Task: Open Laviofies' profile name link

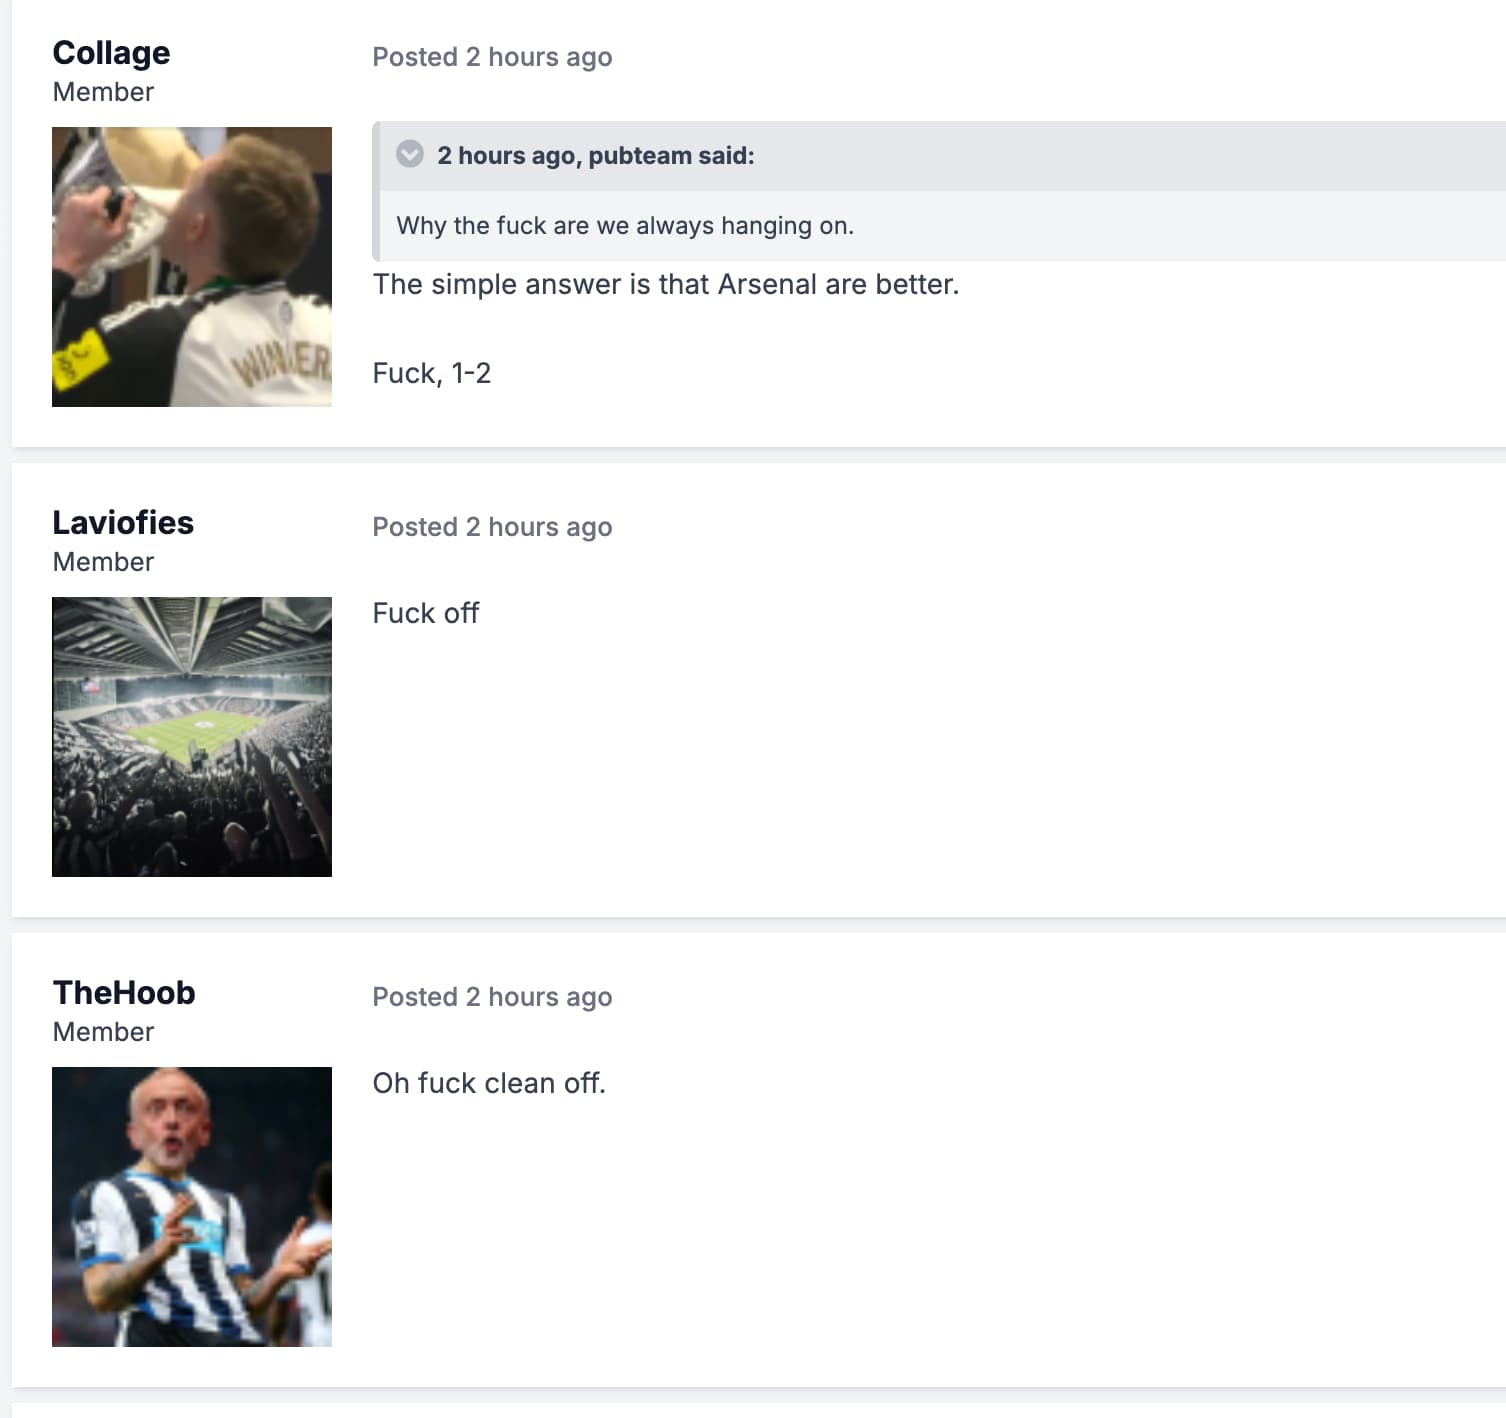Action: 123,523
